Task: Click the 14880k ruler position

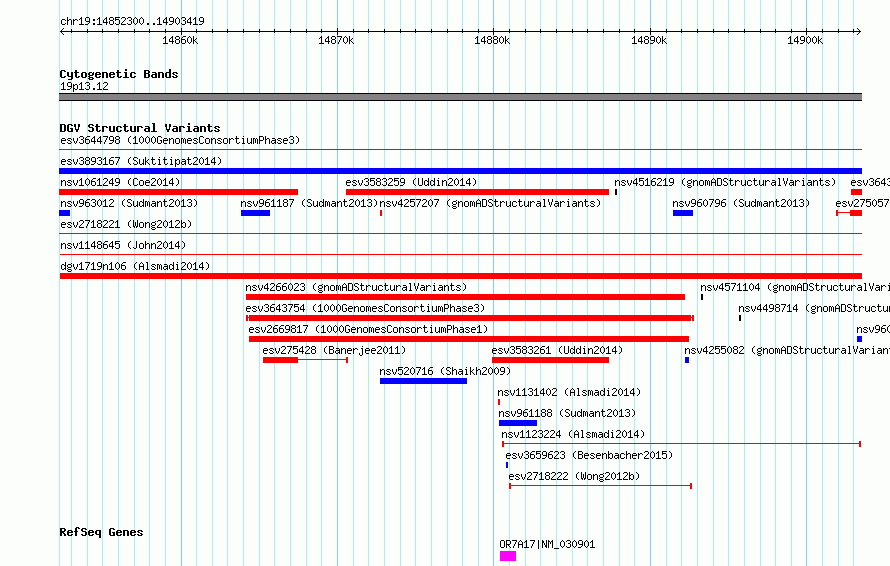Action: [x=492, y=40]
